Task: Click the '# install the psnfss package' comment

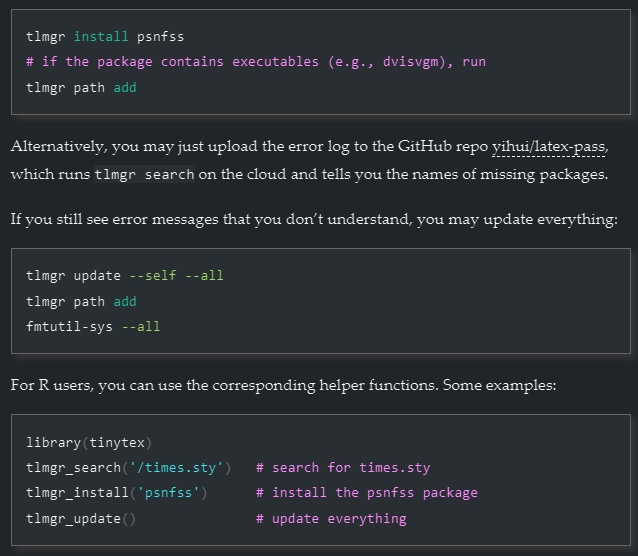Action: click(x=366, y=493)
